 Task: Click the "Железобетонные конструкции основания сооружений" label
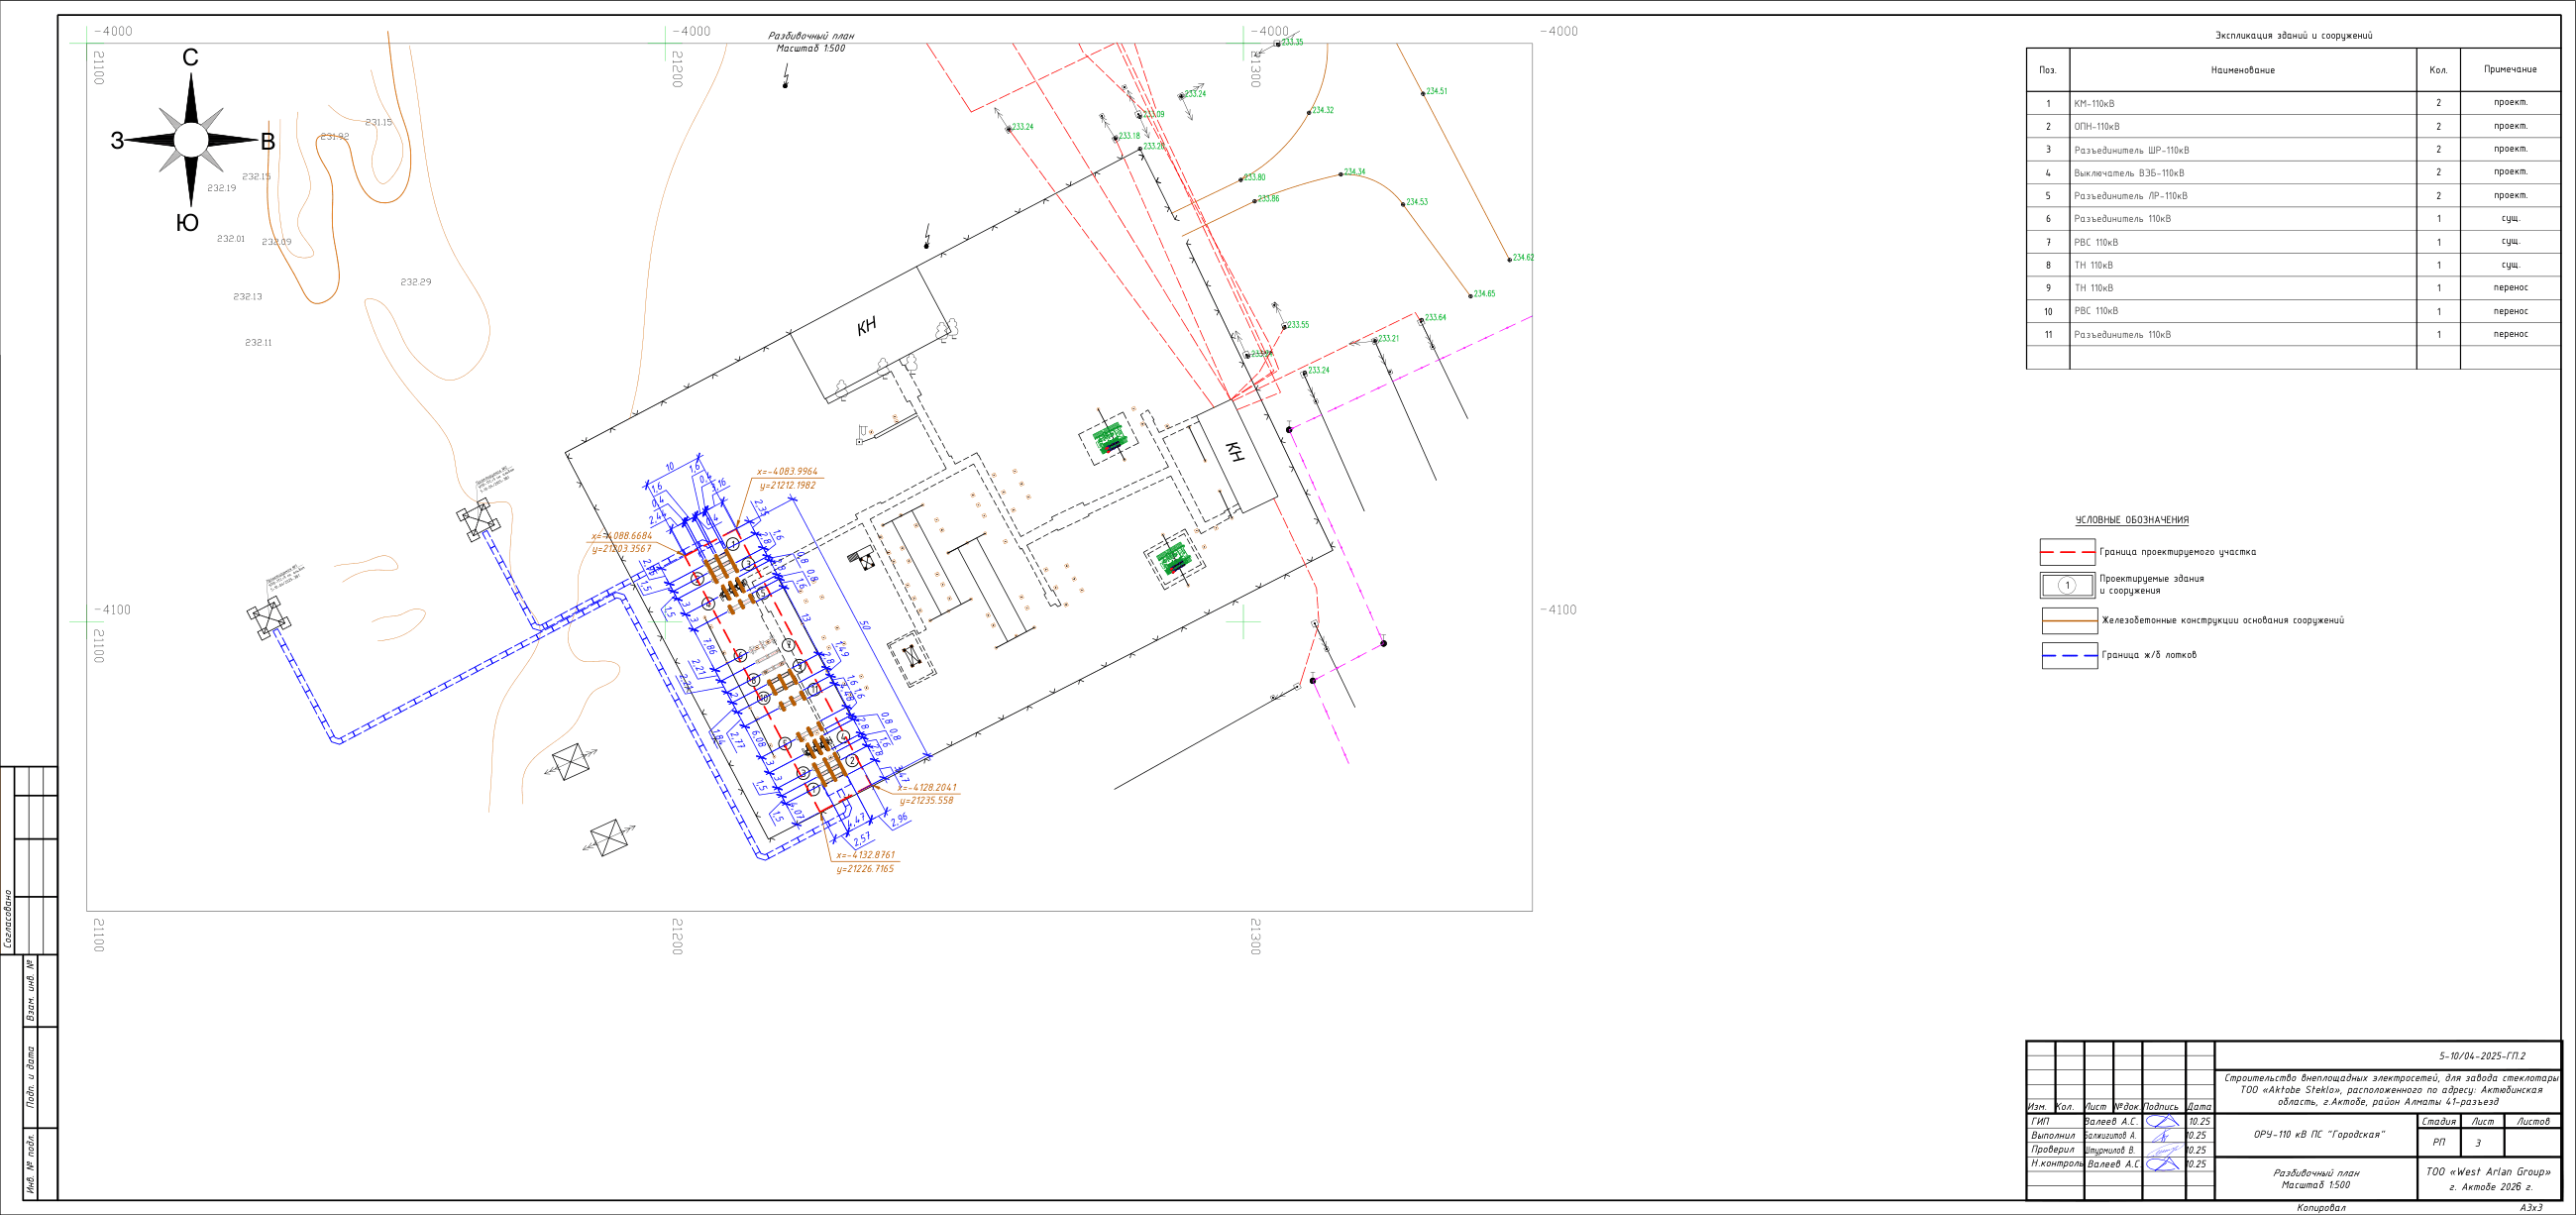(x=2222, y=621)
